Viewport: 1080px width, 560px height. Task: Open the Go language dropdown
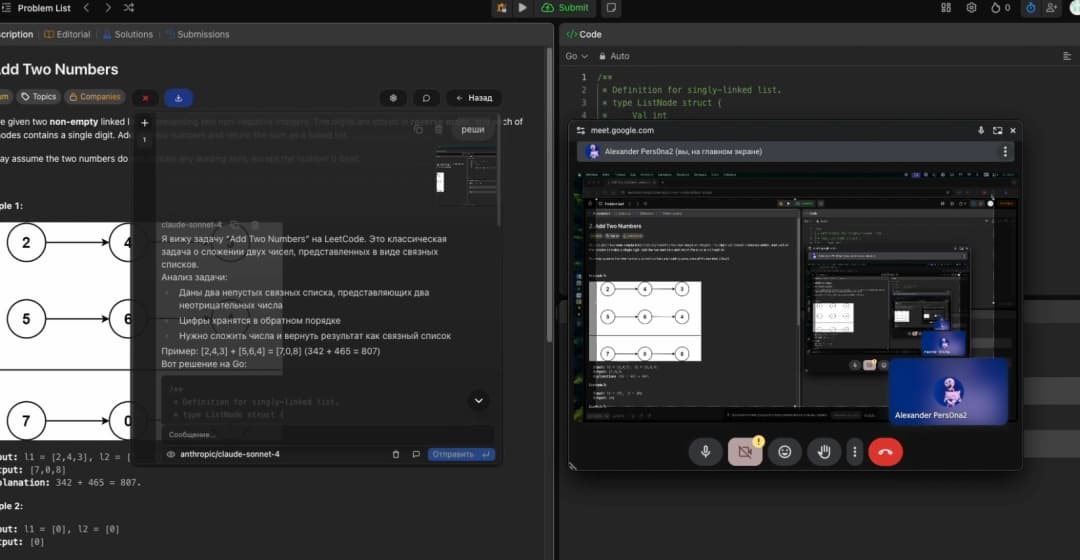[x=577, y=56]
